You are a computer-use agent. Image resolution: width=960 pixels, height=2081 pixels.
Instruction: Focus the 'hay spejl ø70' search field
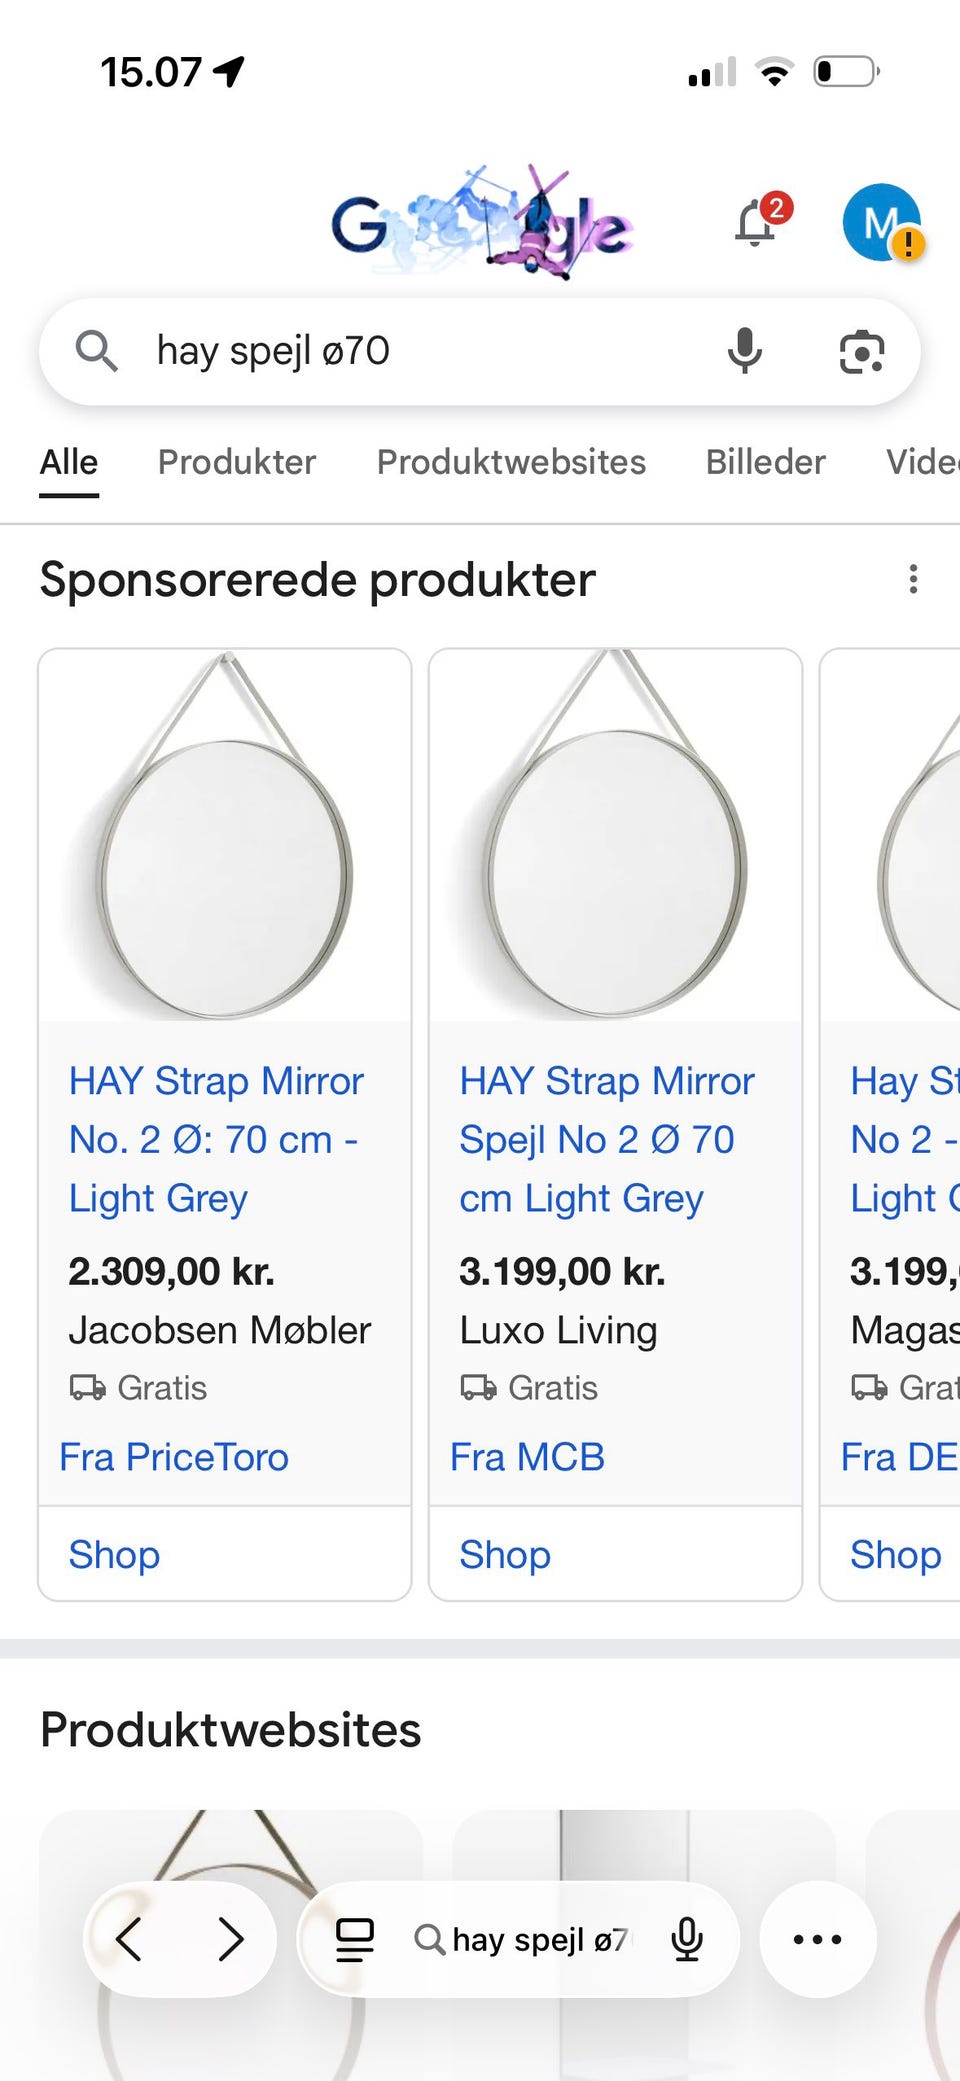point(420,351)
